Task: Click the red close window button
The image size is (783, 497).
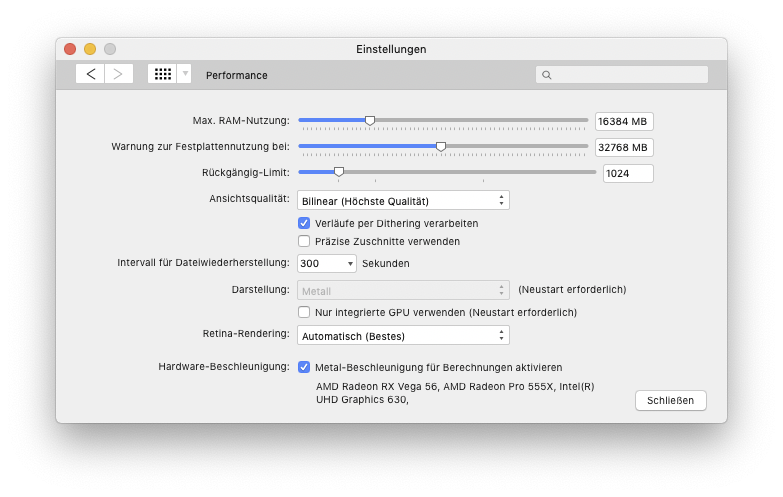Action: 70,49
